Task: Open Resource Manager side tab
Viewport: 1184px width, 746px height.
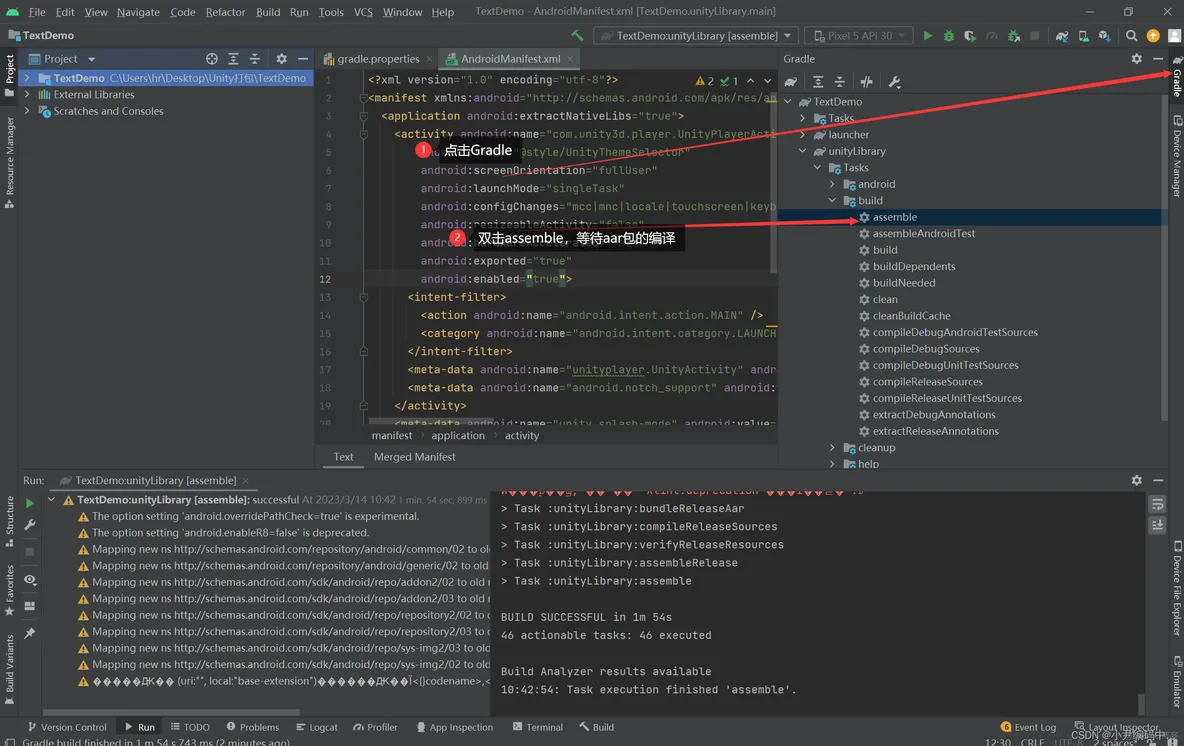Action: (x=9, y=162)
